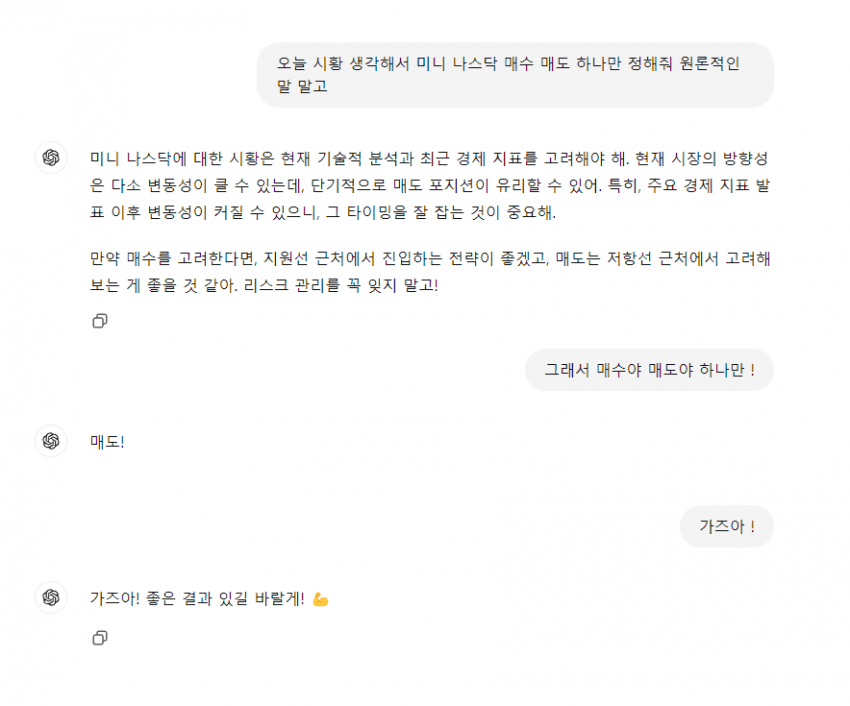Click the phrase 저항선 근처에서 in second paragraph
Screen dimensions: 850x706
(662, 259)
